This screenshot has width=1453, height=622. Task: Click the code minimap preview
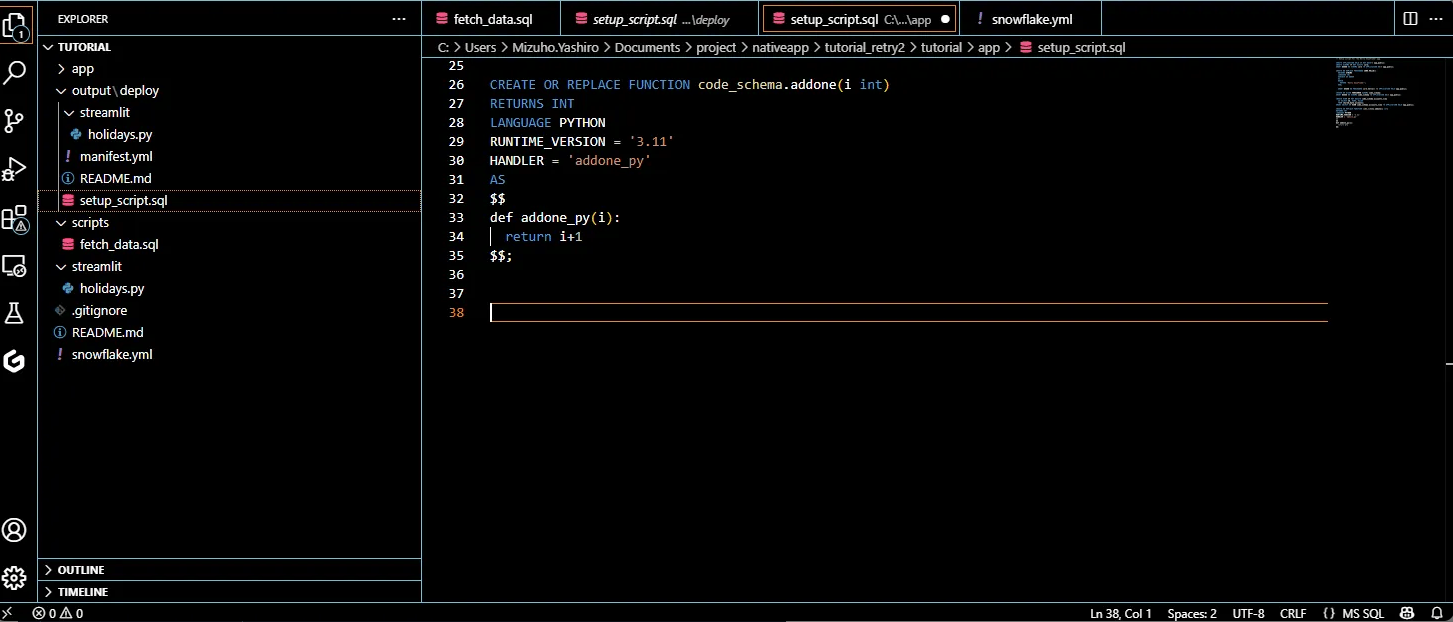coord(1376,93)
